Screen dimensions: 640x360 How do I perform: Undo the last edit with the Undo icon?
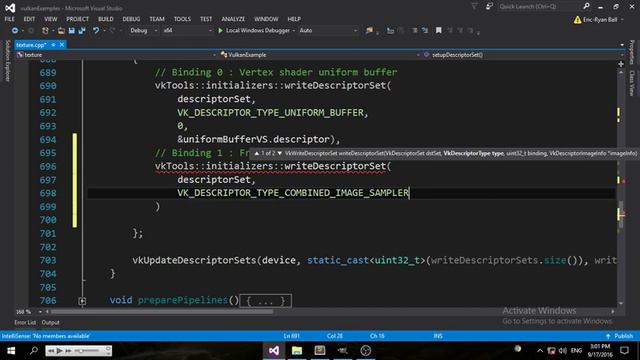point(96,31)
